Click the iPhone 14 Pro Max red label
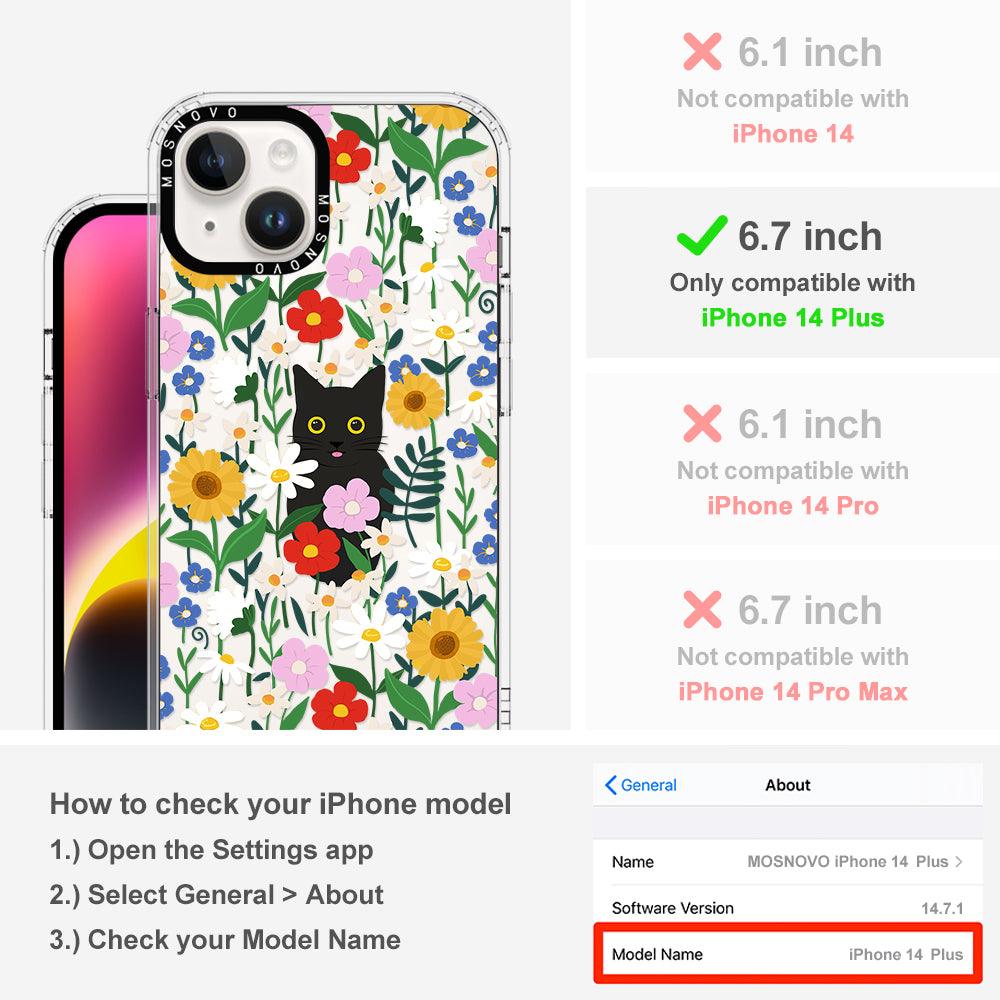This screenshot has height=1000, width=1000. point(793,691)
